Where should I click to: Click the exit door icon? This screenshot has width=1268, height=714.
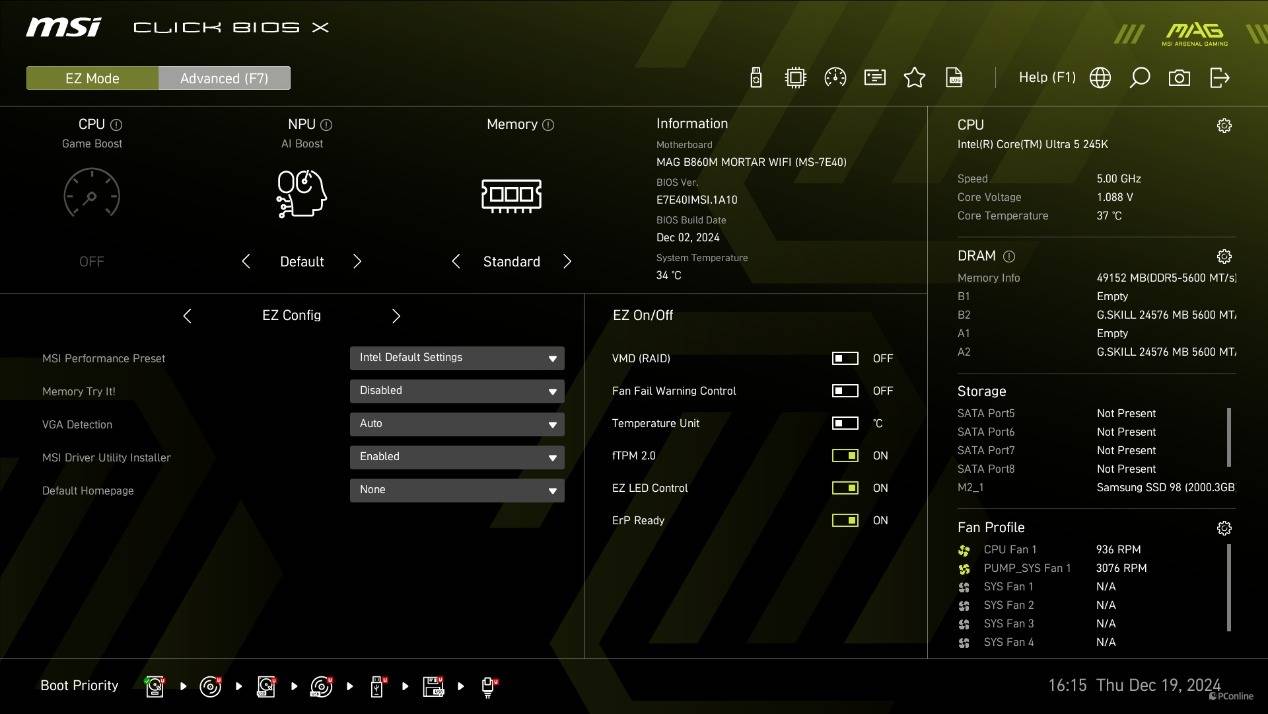pos(1219,78)
